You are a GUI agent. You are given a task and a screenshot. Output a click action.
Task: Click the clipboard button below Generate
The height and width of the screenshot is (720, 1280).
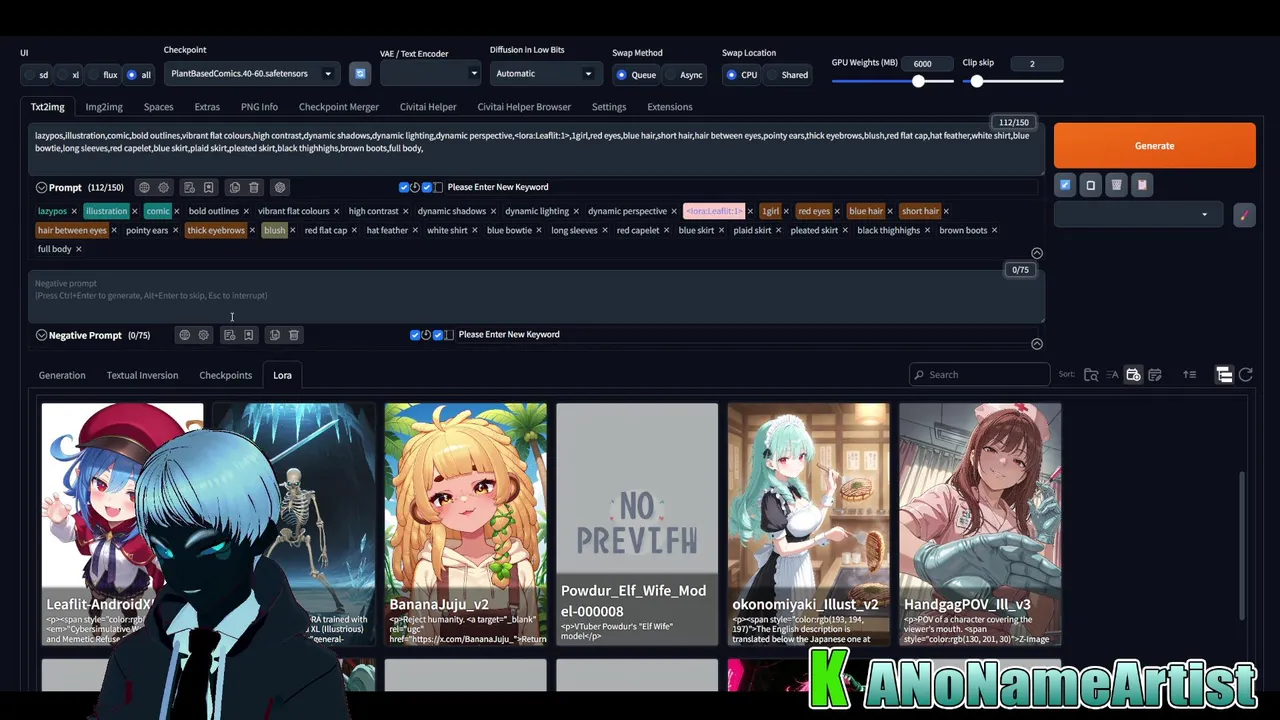coord(1142,185)
